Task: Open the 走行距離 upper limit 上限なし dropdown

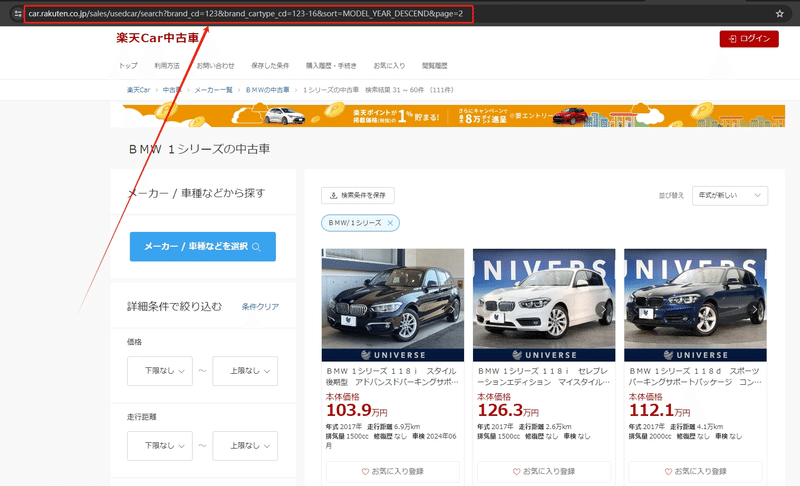Action: pyautogui.click(x=245, y=446)
